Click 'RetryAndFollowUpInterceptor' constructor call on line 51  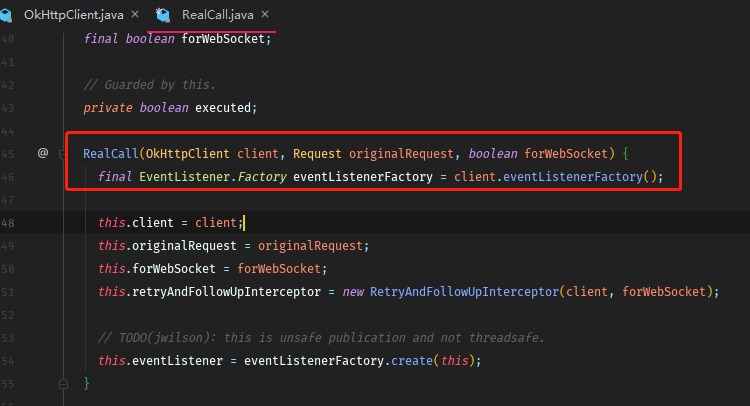pyautogui.click(x=464, y=292)
